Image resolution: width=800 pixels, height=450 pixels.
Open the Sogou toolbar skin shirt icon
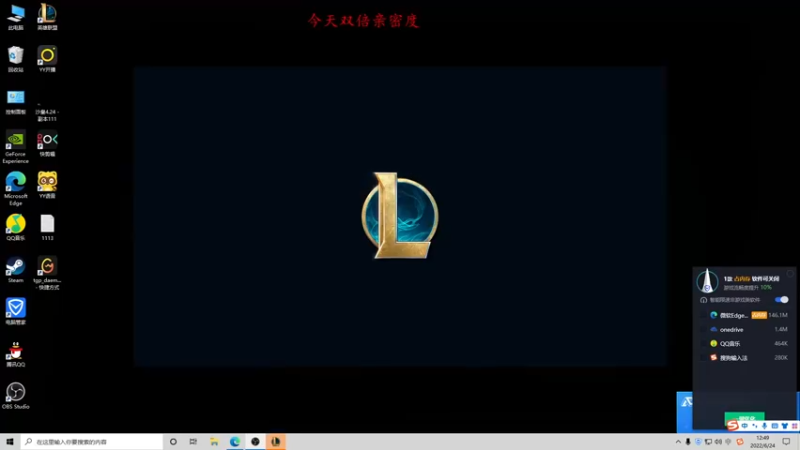click(x=785, y=426)
